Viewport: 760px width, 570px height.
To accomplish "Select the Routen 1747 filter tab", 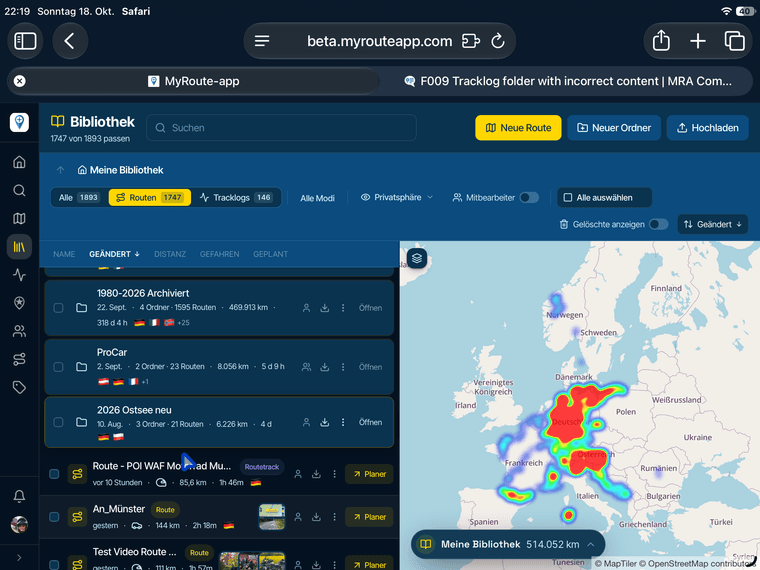I will pos(149,198).
